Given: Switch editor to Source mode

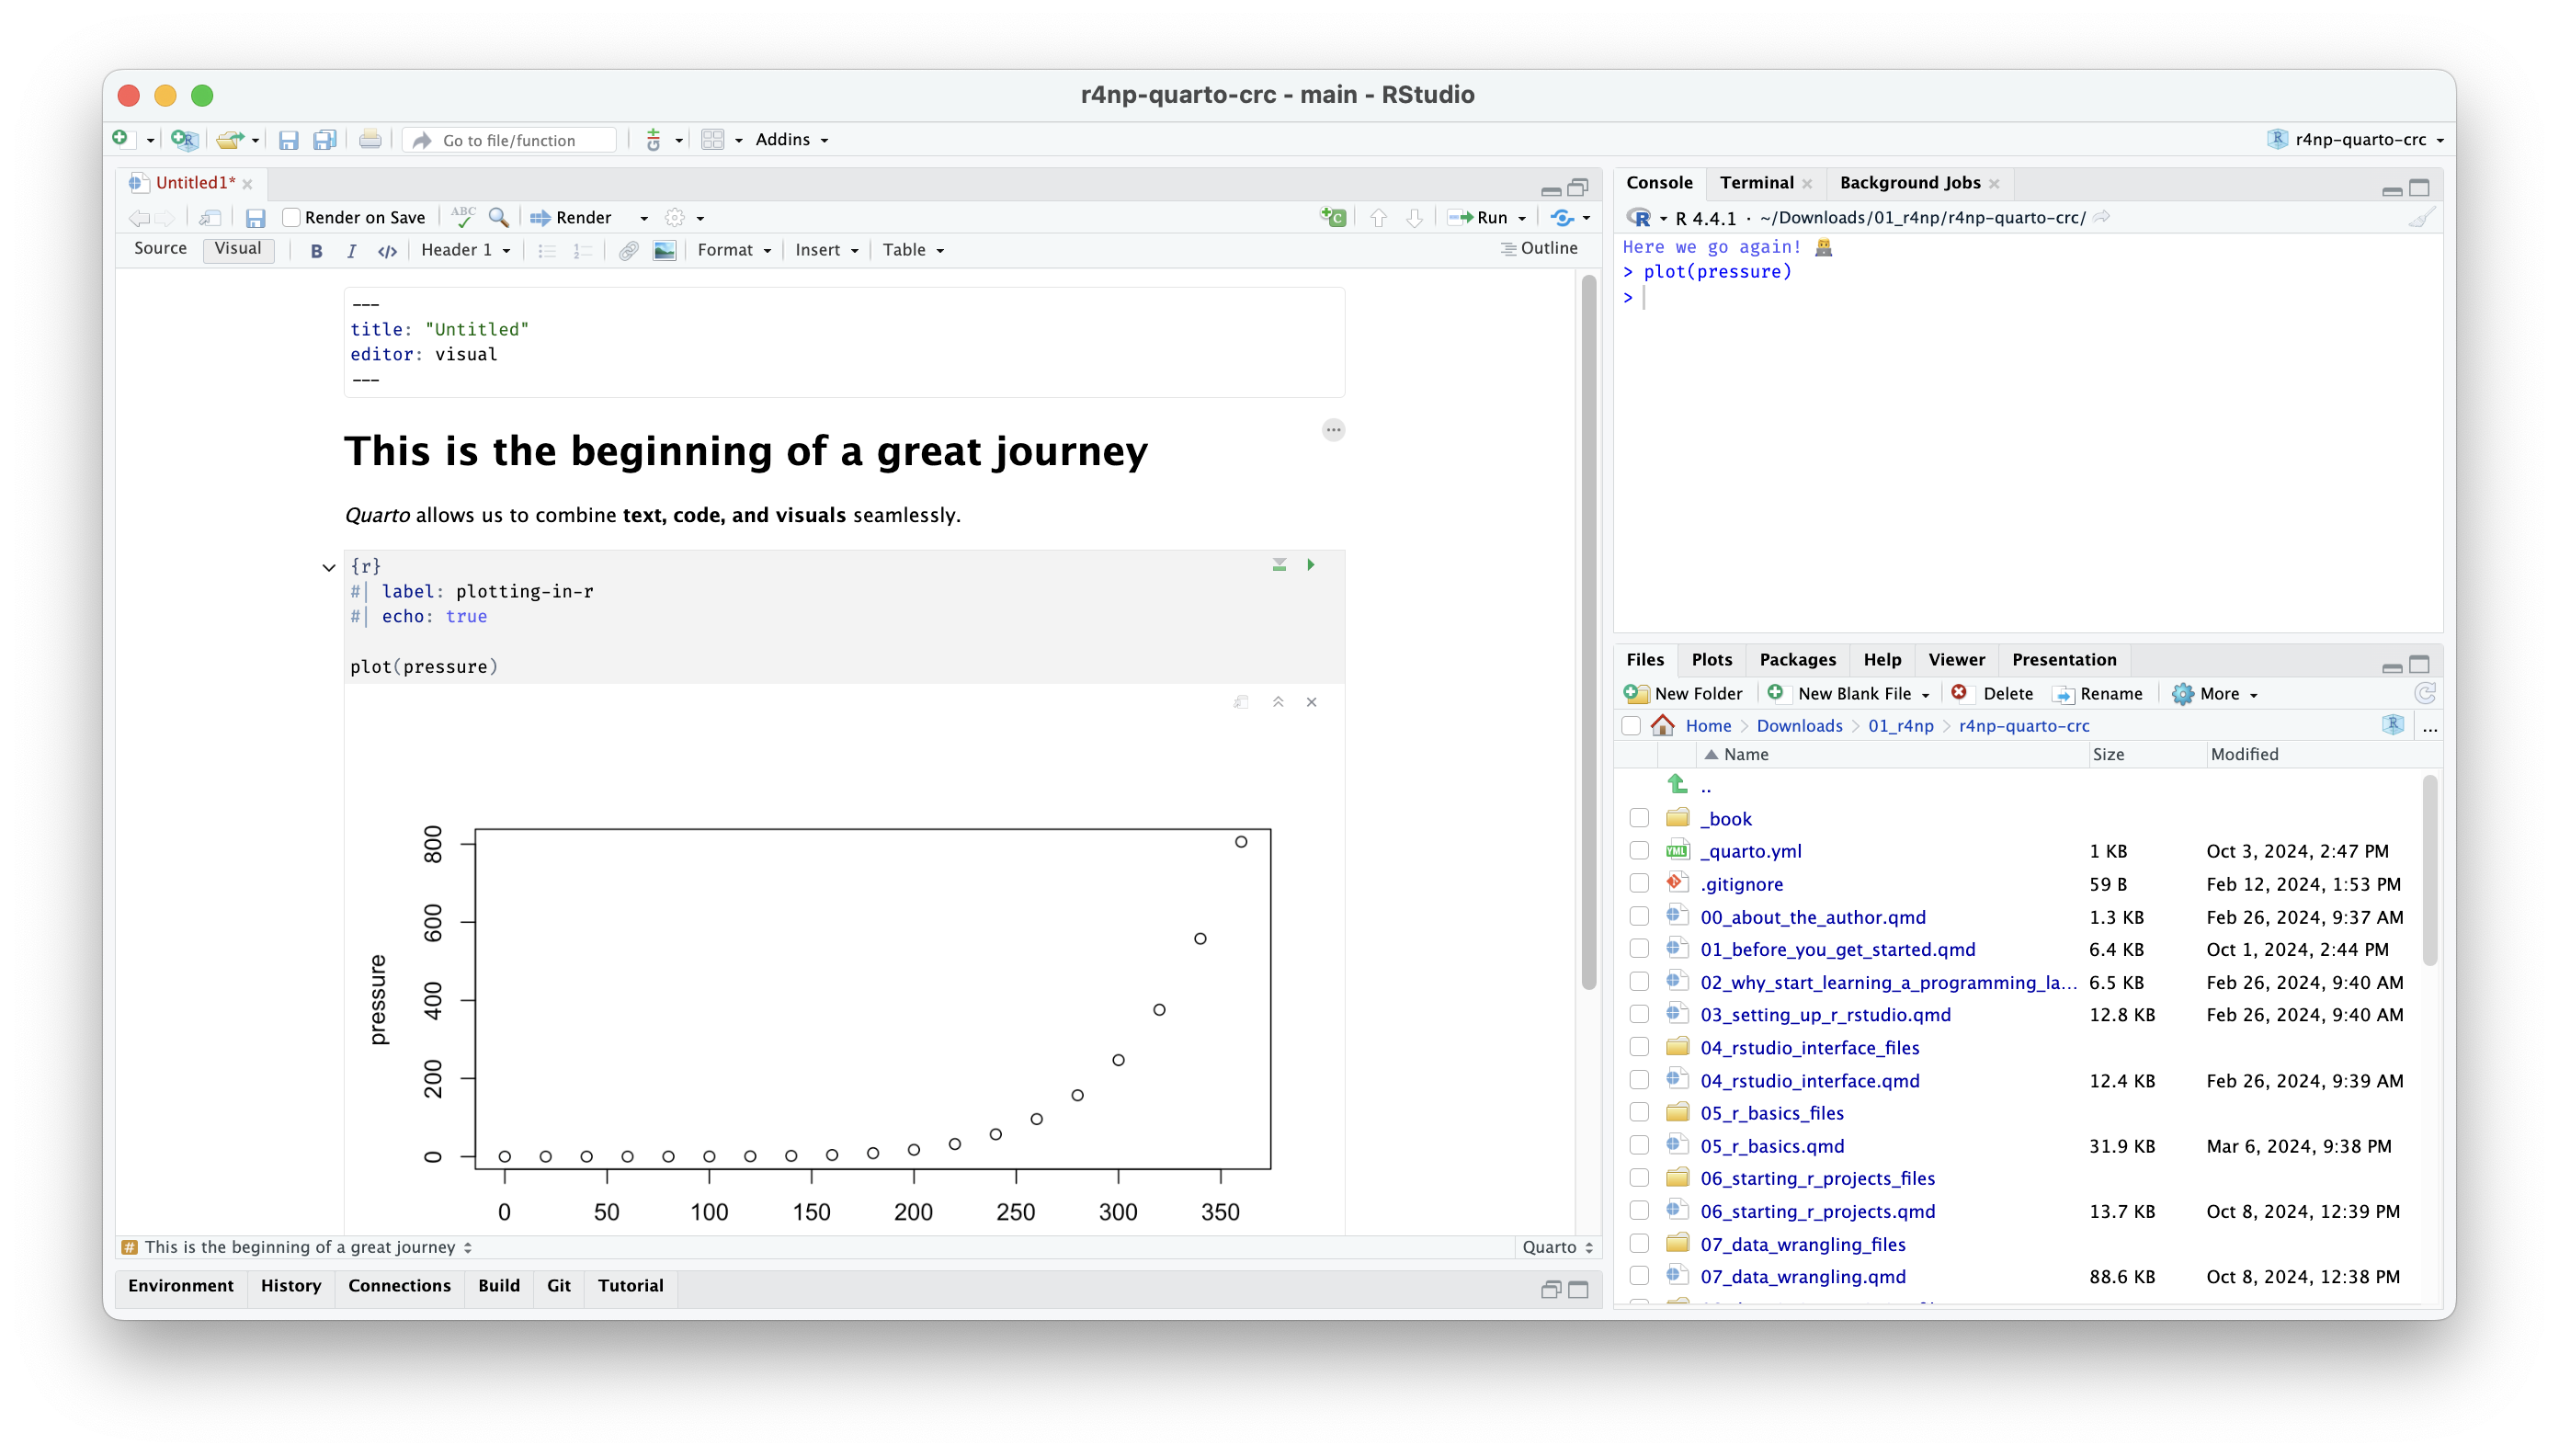Looking at the screenshot, I should [x=160, y=248].
